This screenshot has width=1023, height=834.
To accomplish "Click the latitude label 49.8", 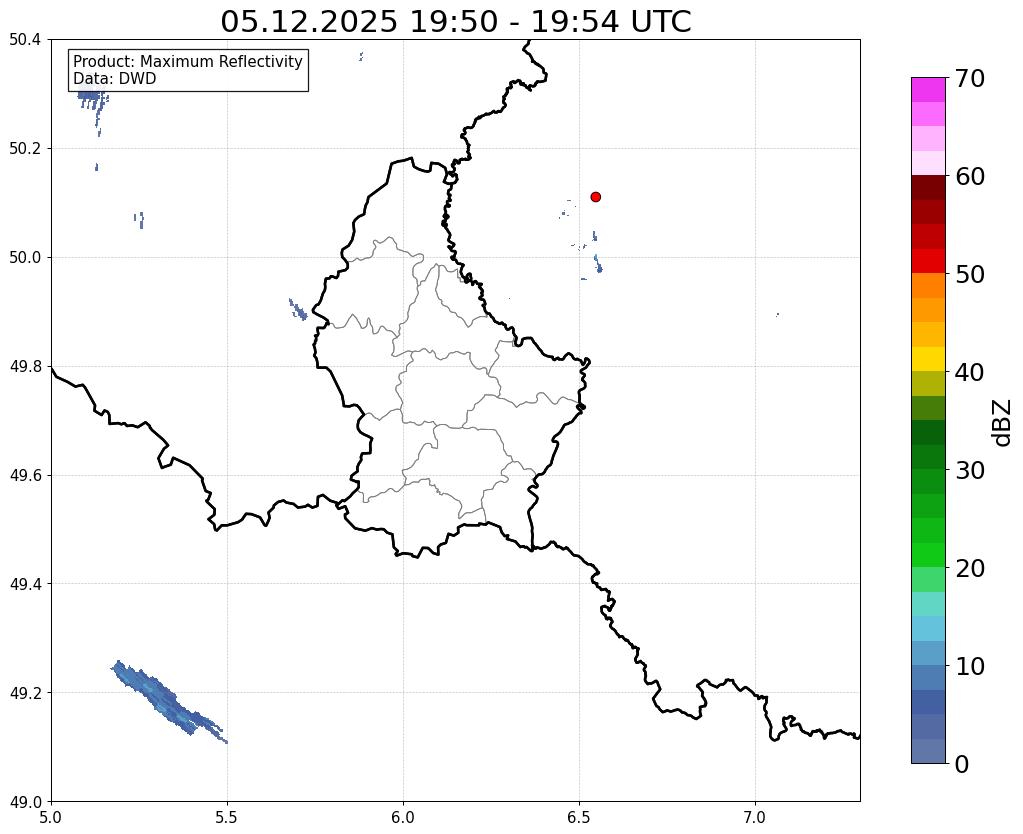I will click(x=25, y=367).
